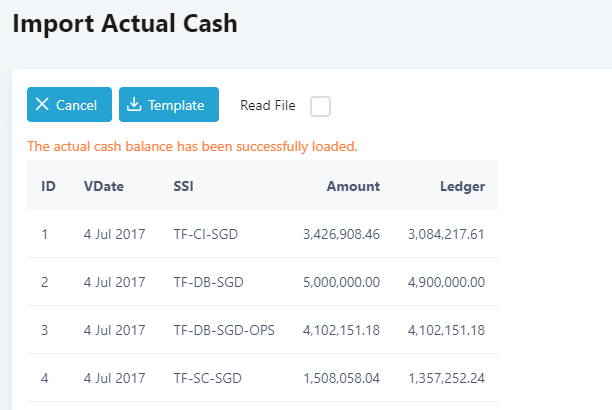Click the successfully loaded status message

[x=192, y=147]
